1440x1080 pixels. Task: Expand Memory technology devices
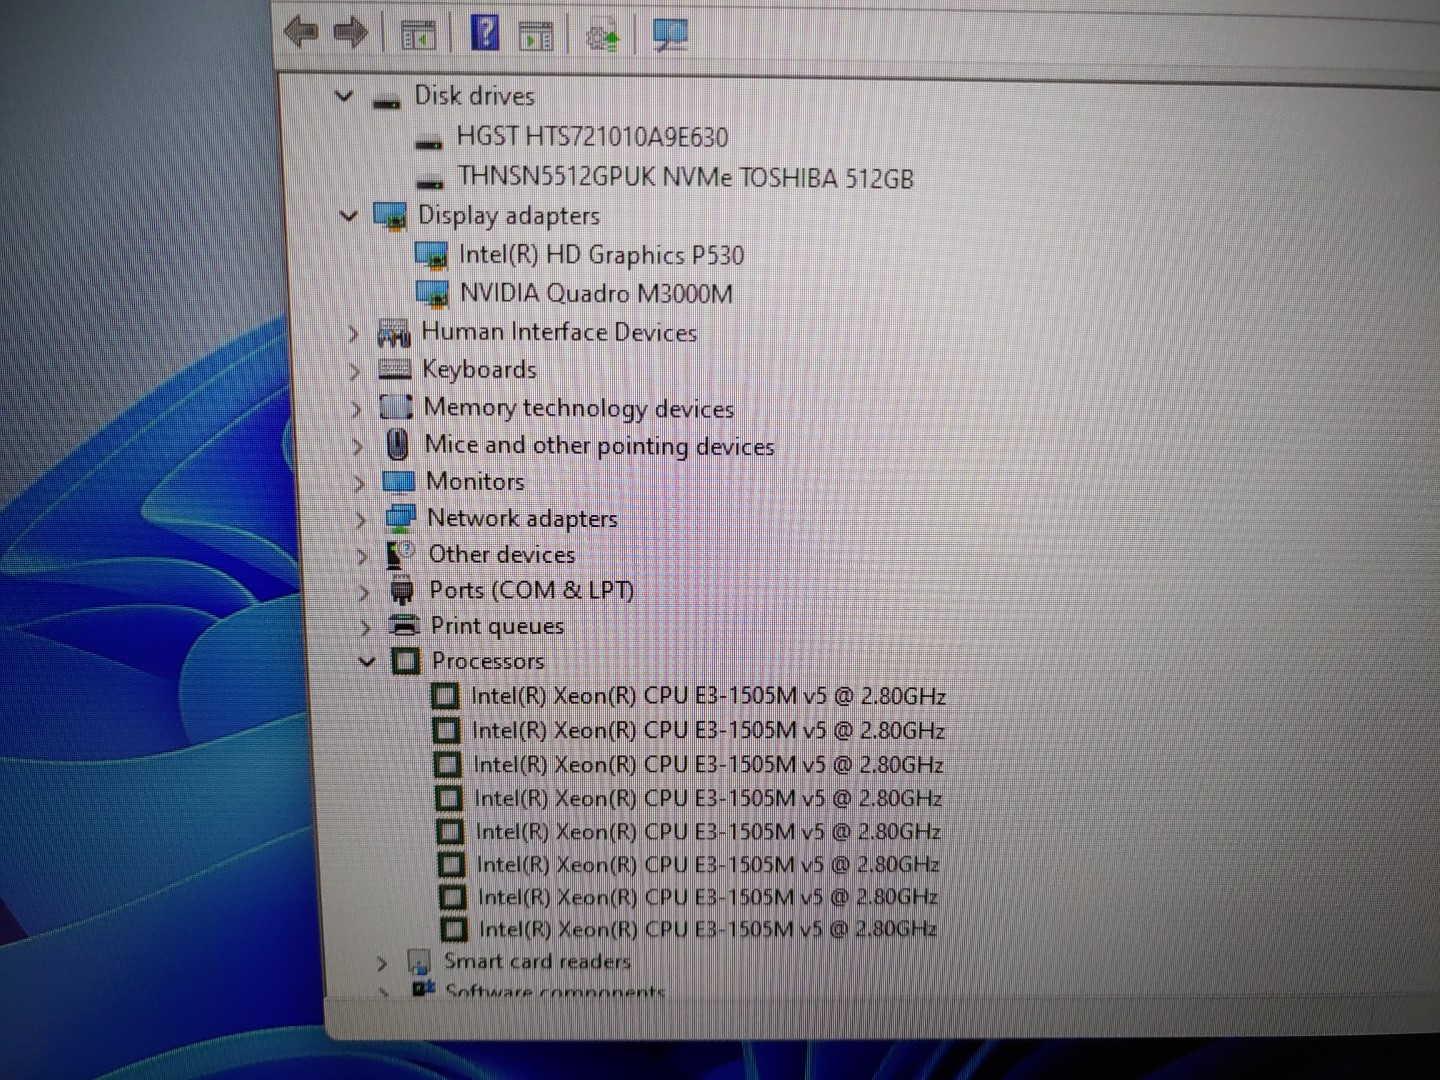[356, 409]
